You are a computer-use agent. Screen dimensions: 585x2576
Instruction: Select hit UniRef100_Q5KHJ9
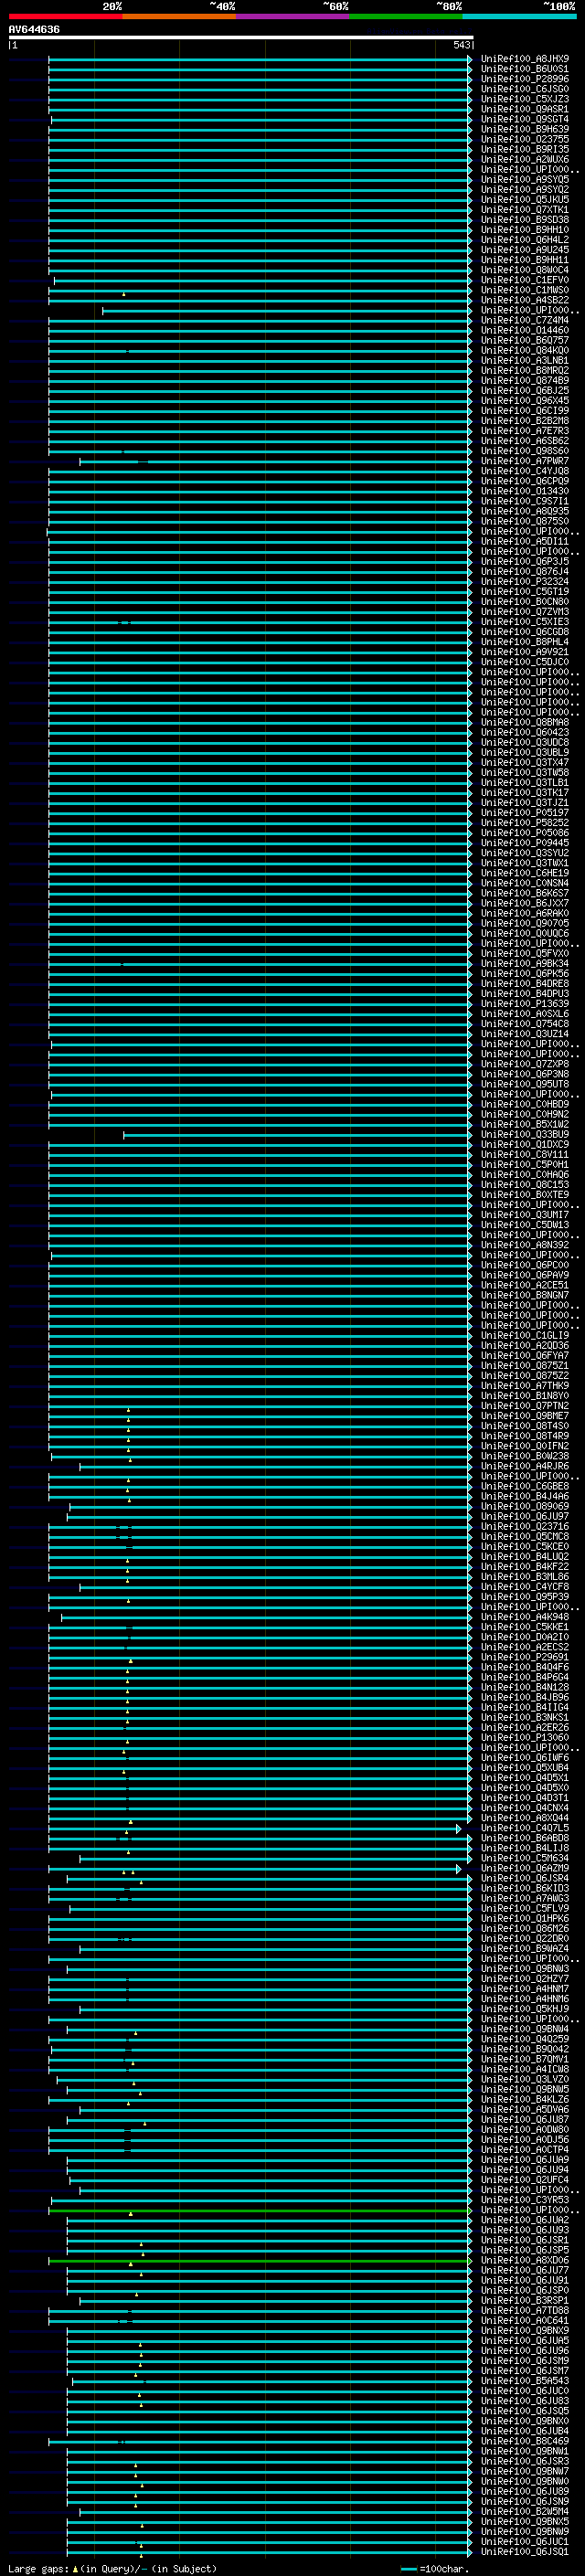click(x=525, y=2009)
